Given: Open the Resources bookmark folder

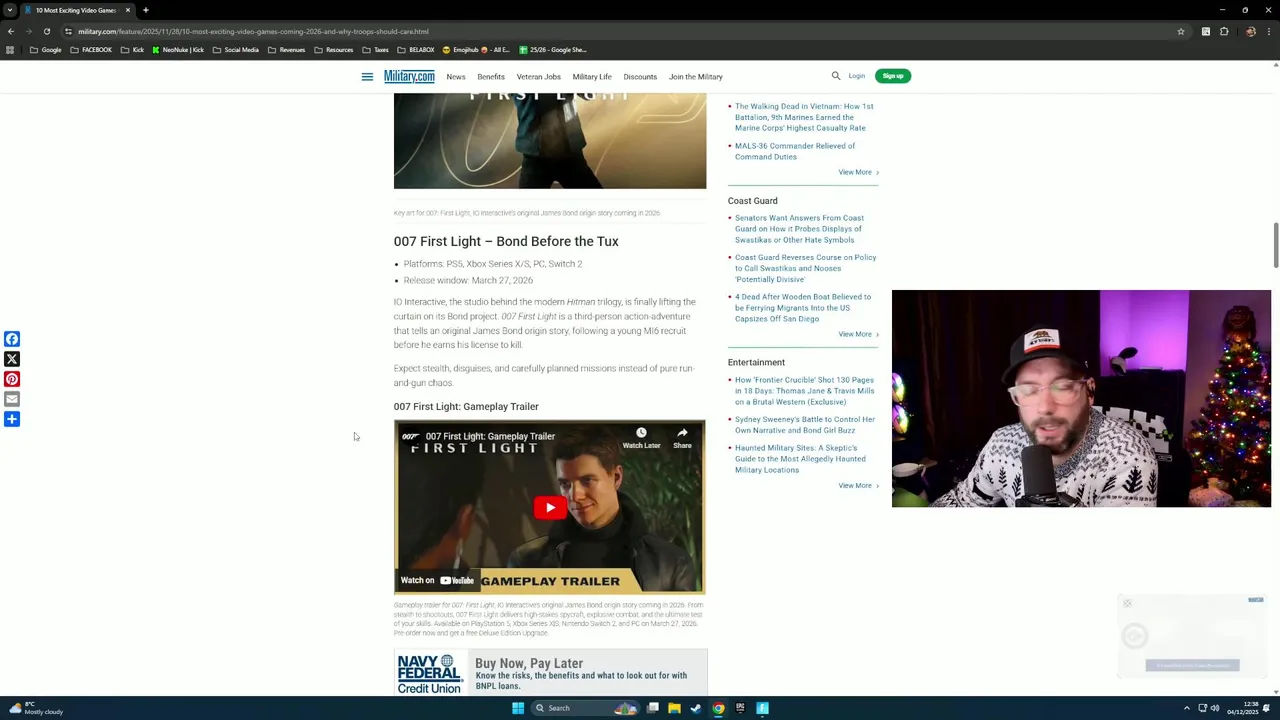Looking at the screenshot, I should (334, 50).
